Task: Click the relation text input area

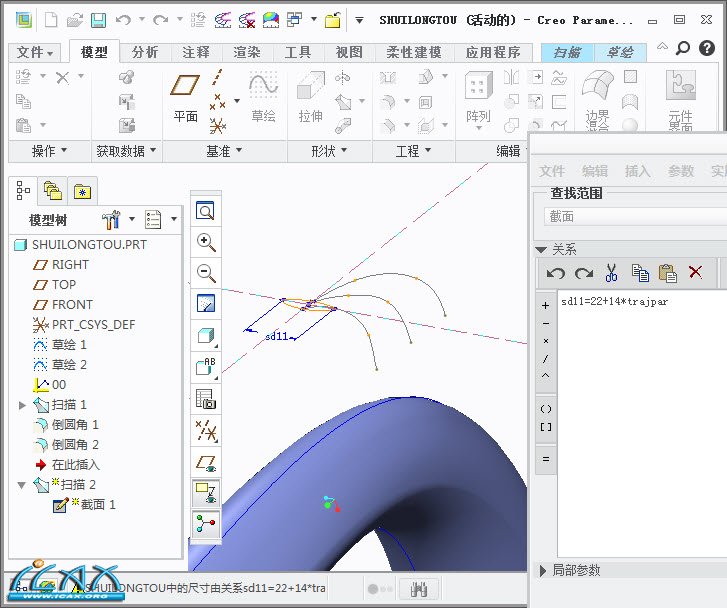Action: pyautogui.click(x=640, y=420)
